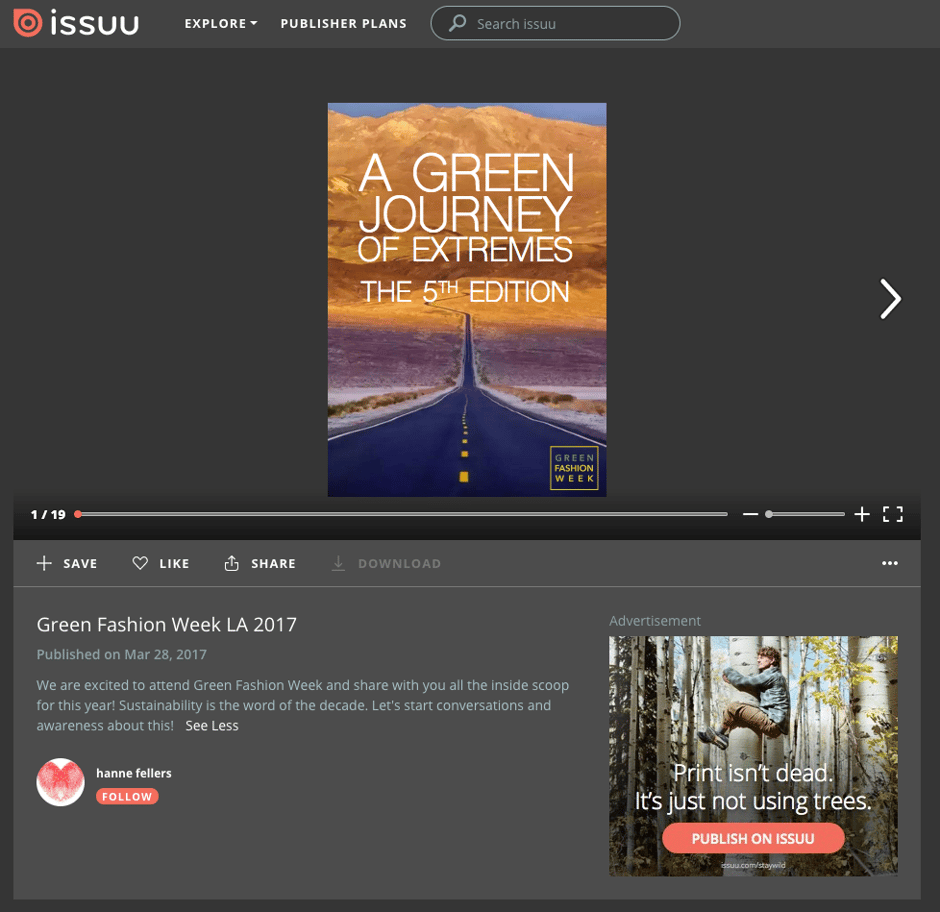940x912 pixels.
Task: Click the search magnifier icon
Action: 457,23
